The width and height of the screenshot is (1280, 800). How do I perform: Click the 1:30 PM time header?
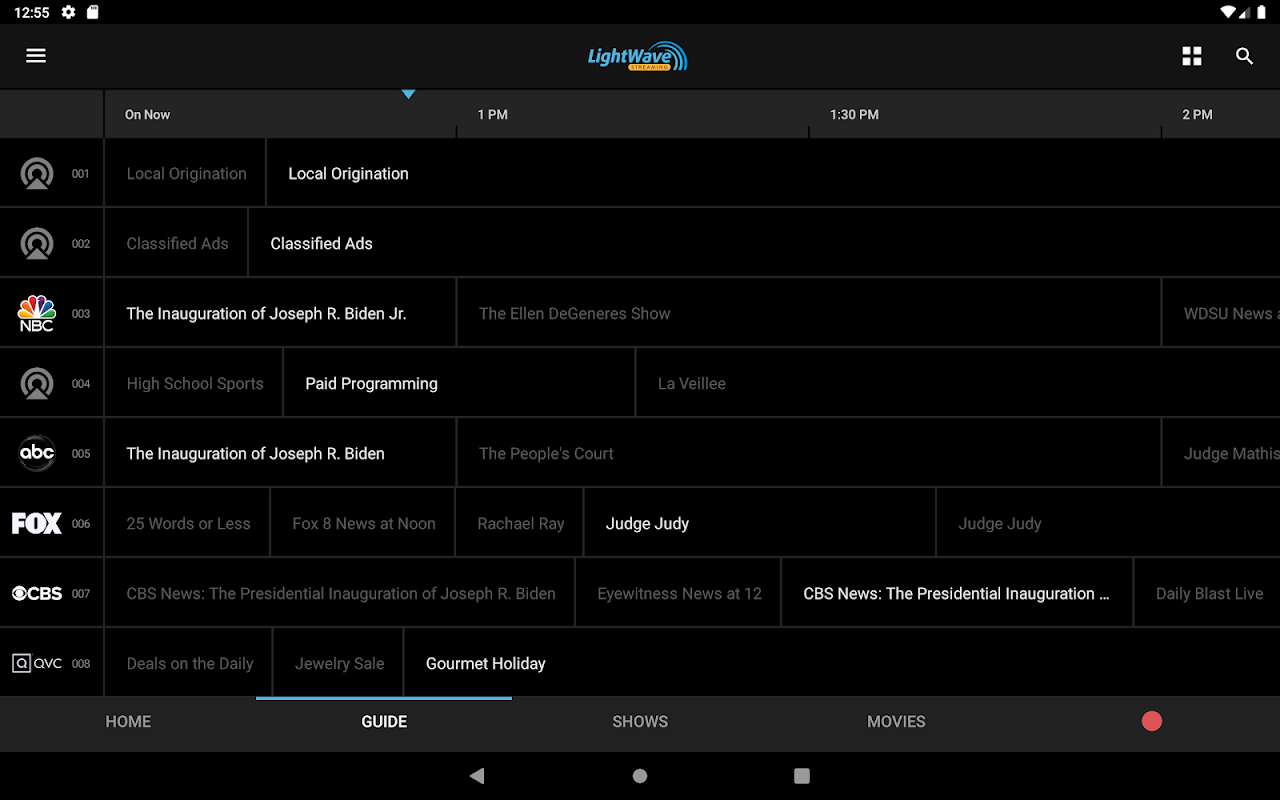tap(854, 115)
